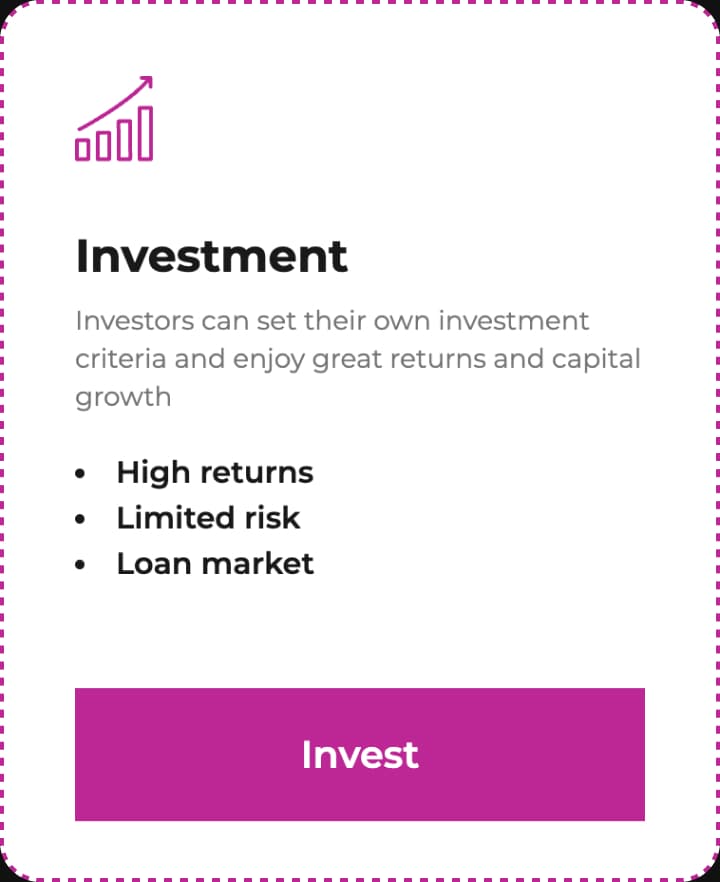Click the bullet dot beside High returns
The width and height of the screenshot is (720, 882).
81,473
